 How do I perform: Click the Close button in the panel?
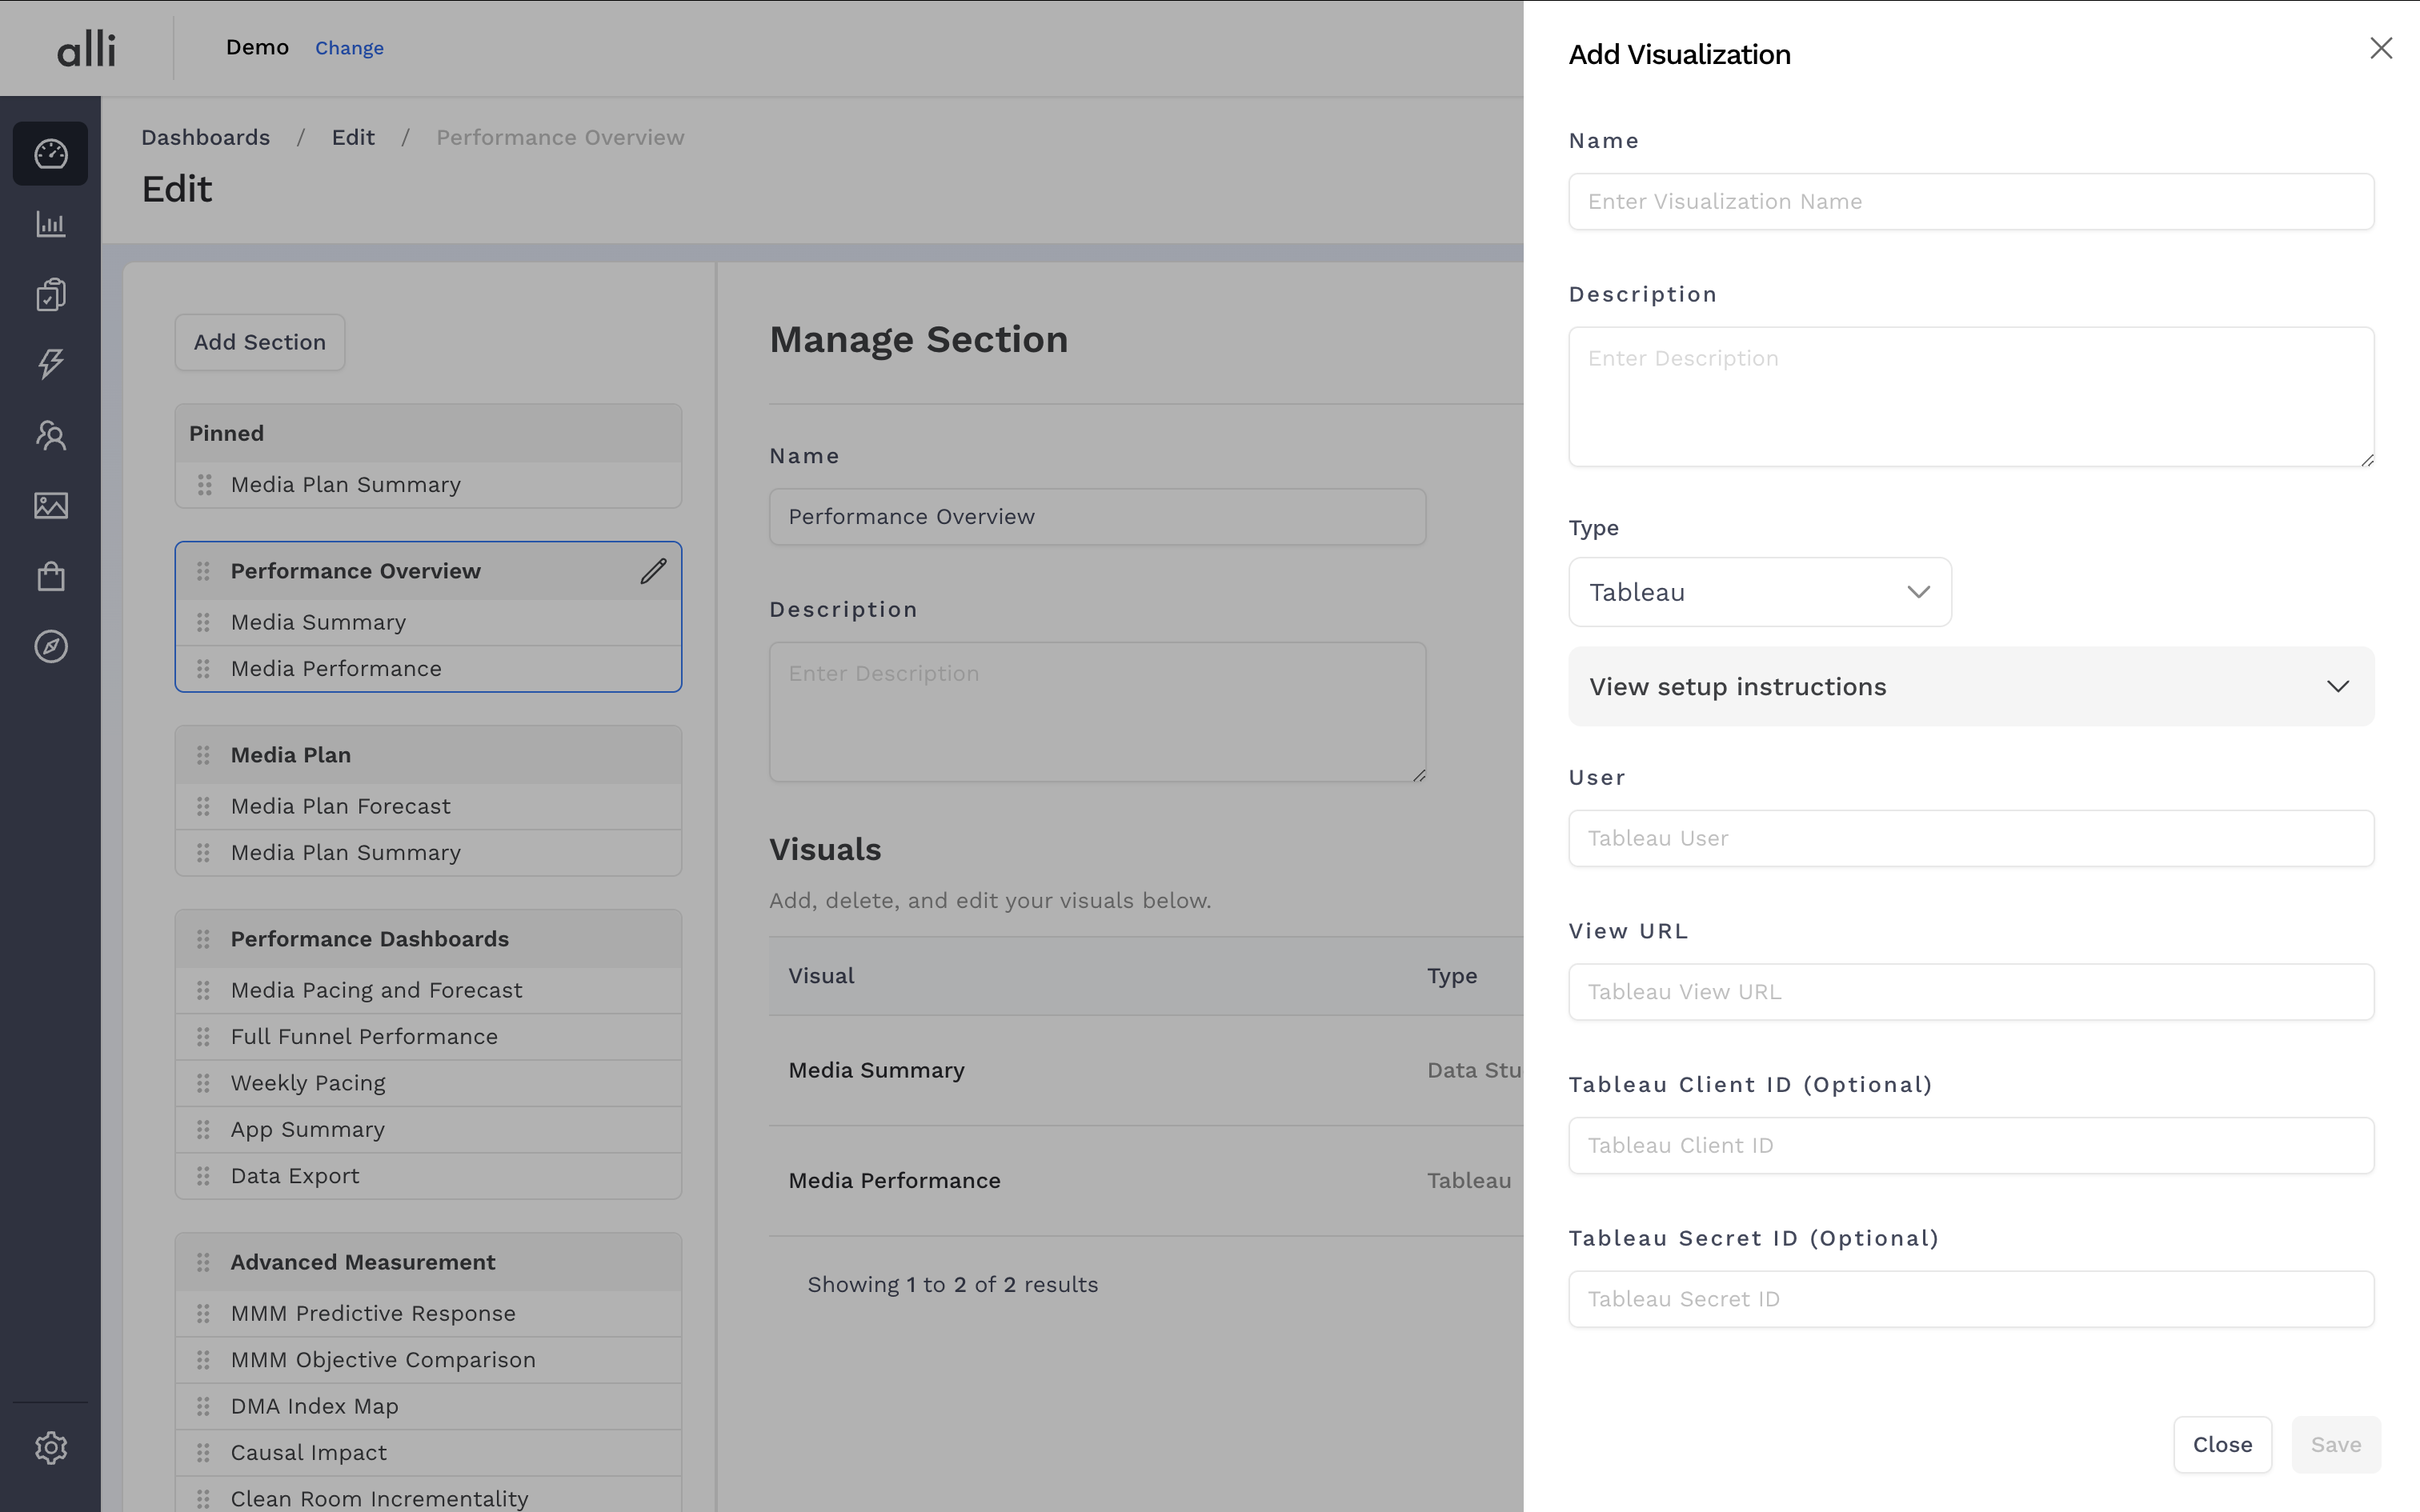click(2221, 1444)
